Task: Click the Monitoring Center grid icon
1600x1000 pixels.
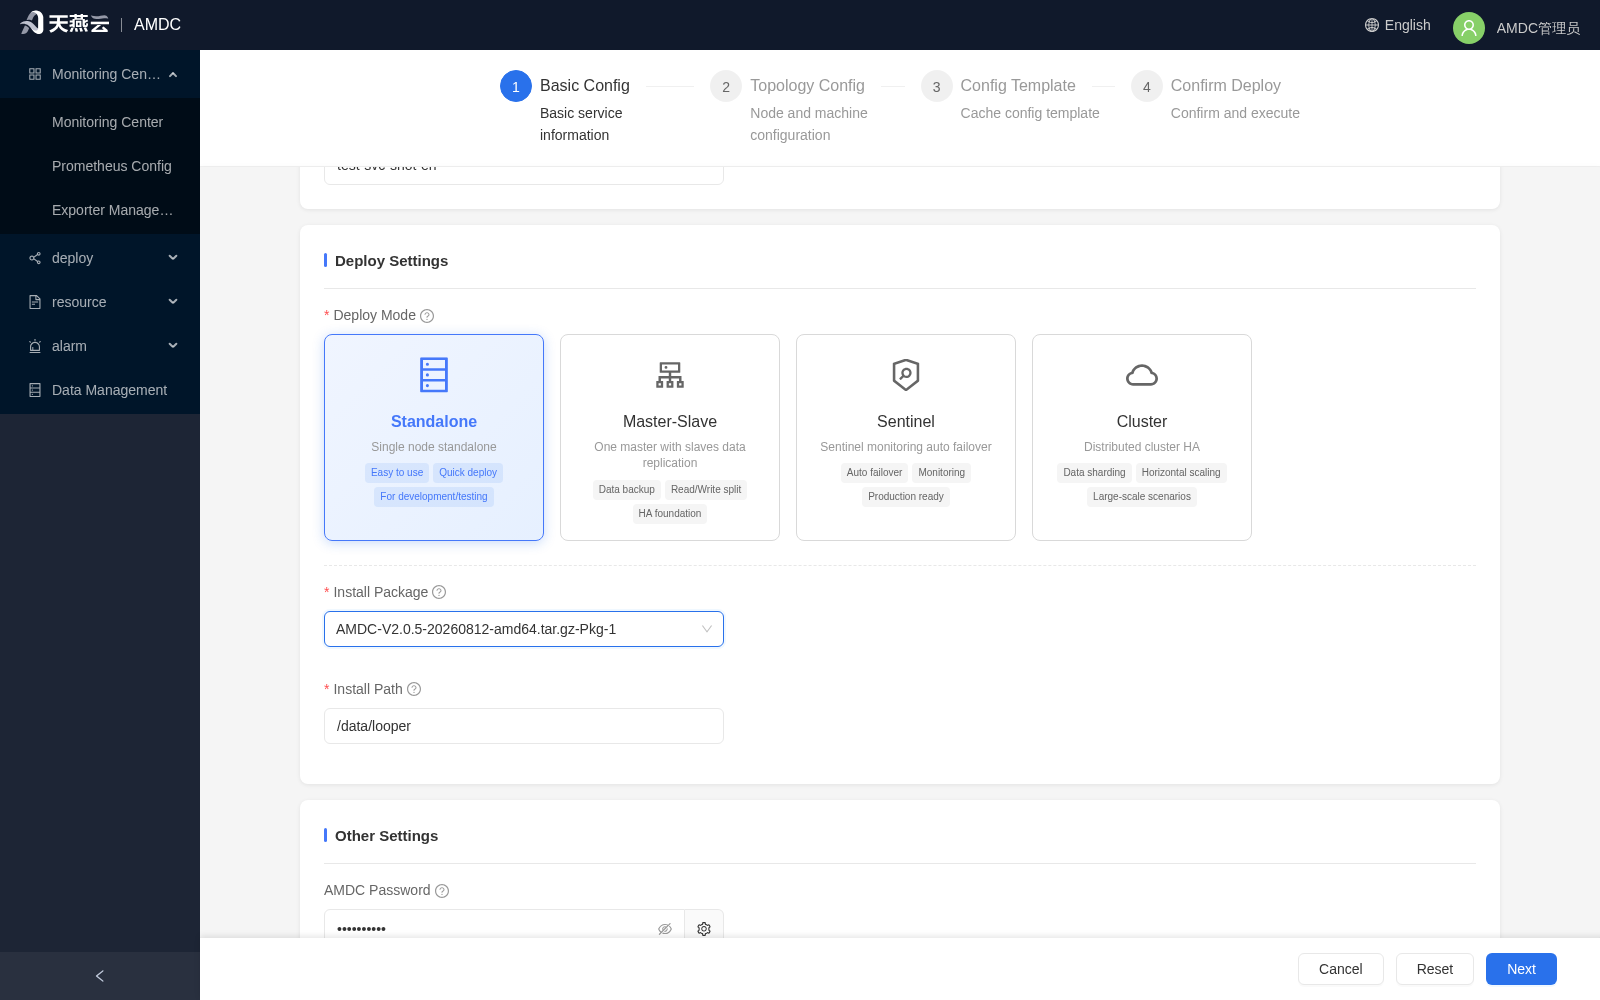Action: click(x=35, y=74)
